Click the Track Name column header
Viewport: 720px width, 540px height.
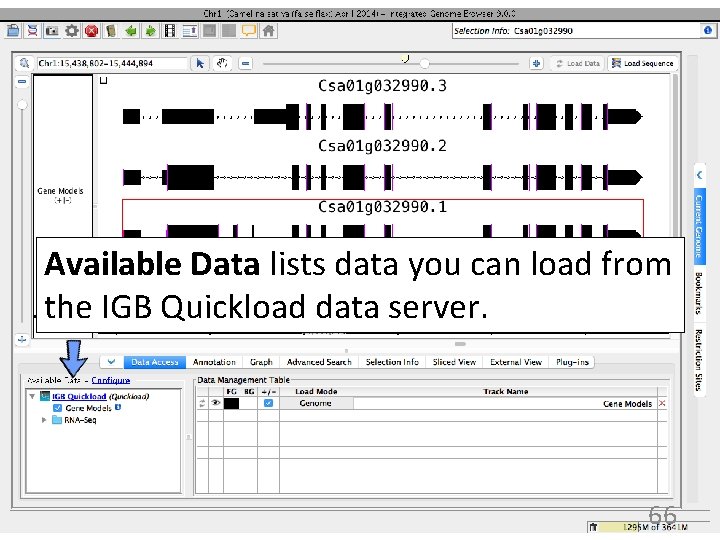[x=506, y=391]
